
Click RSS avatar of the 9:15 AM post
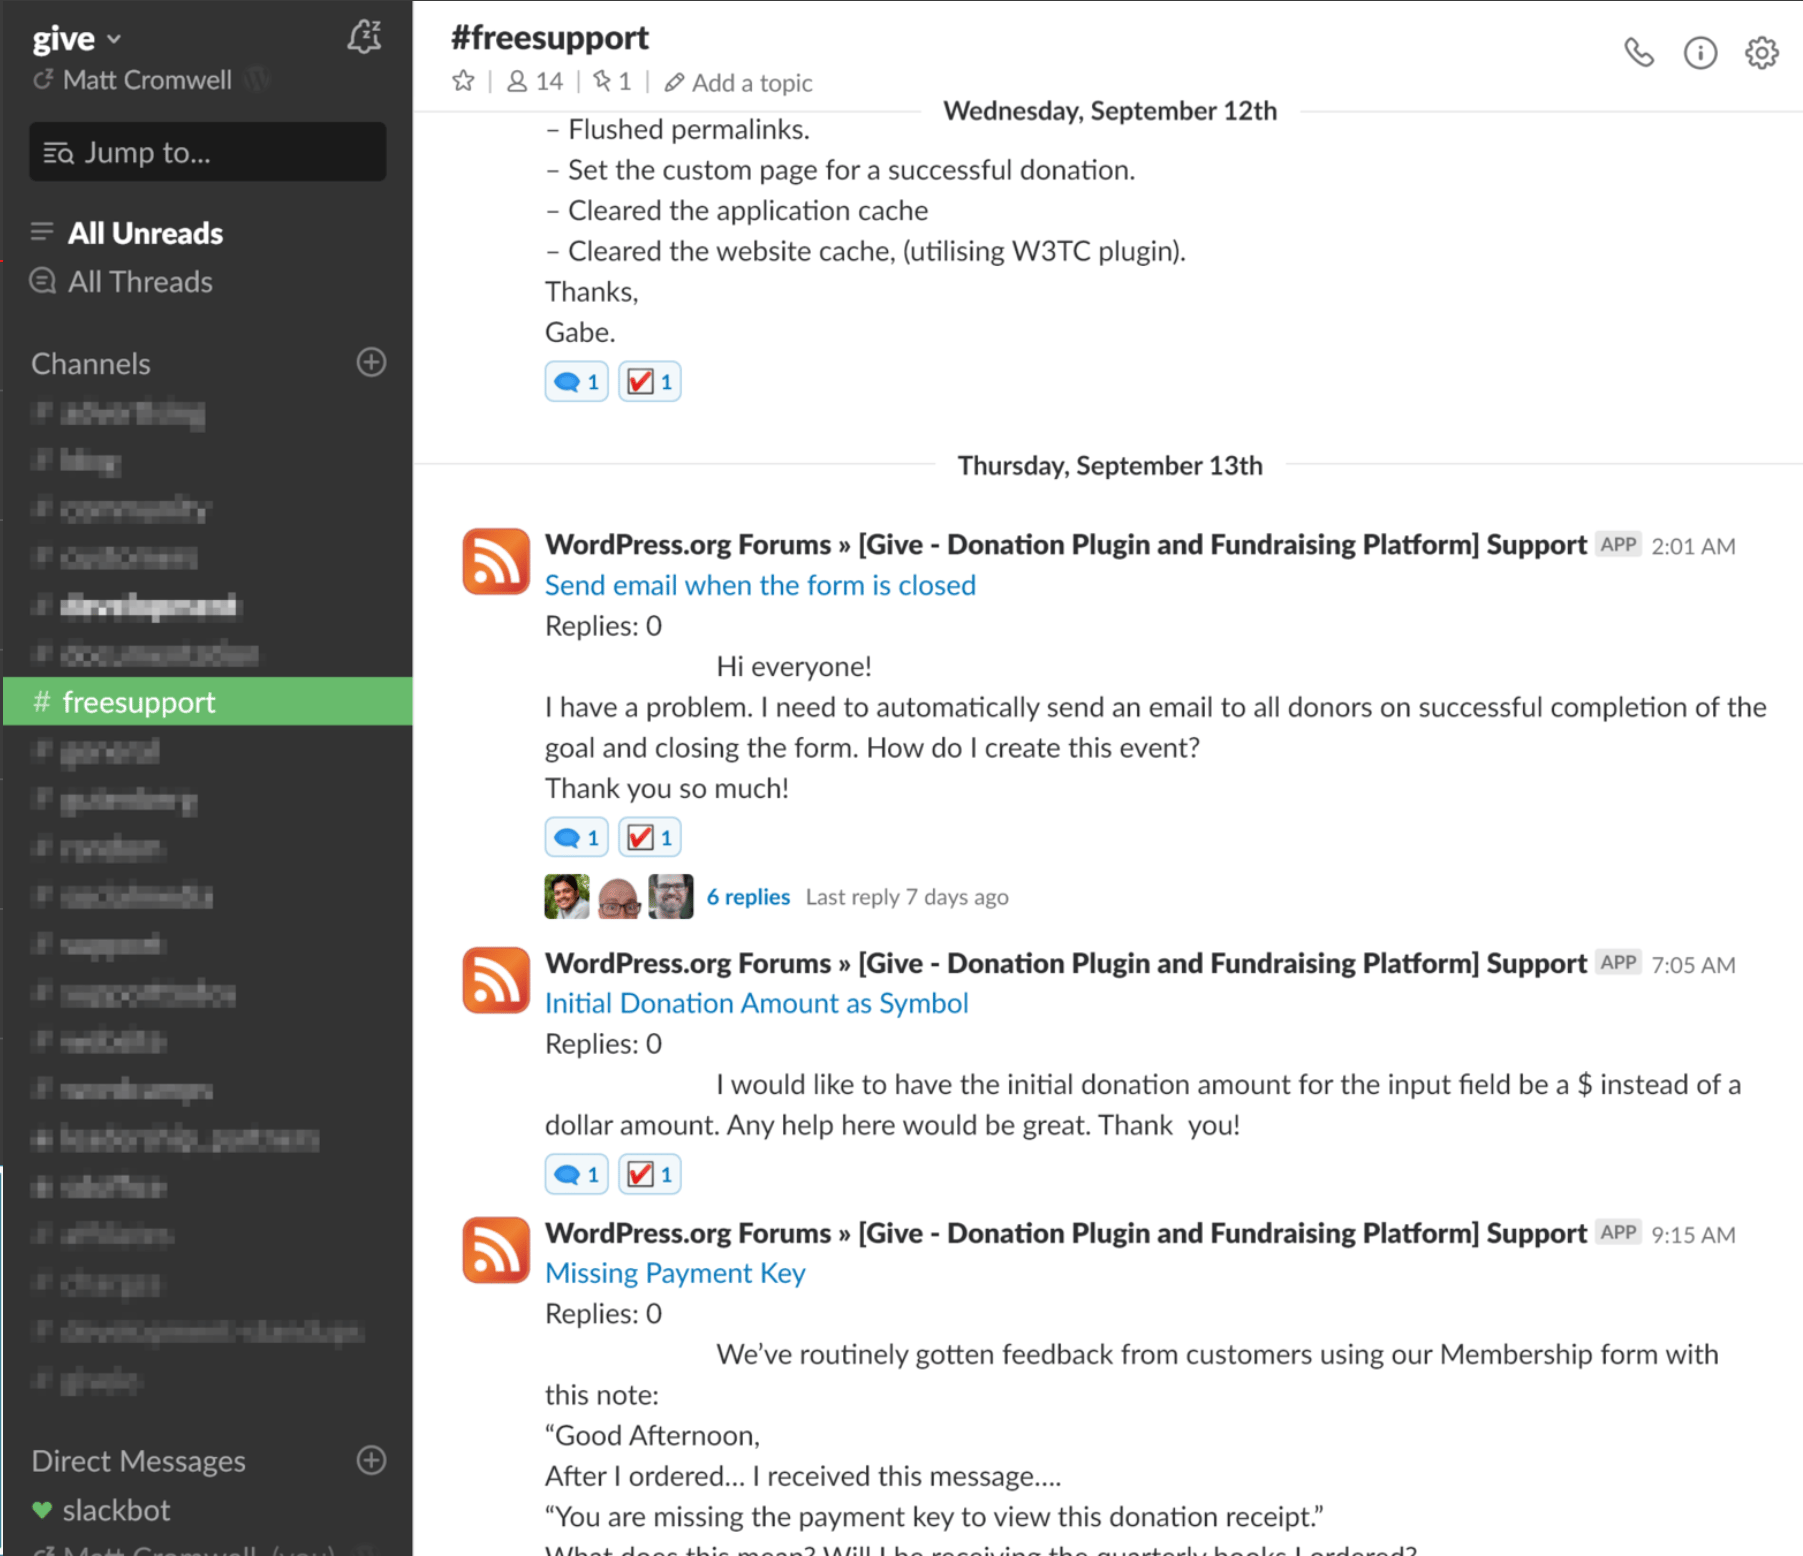point(495,1250)
